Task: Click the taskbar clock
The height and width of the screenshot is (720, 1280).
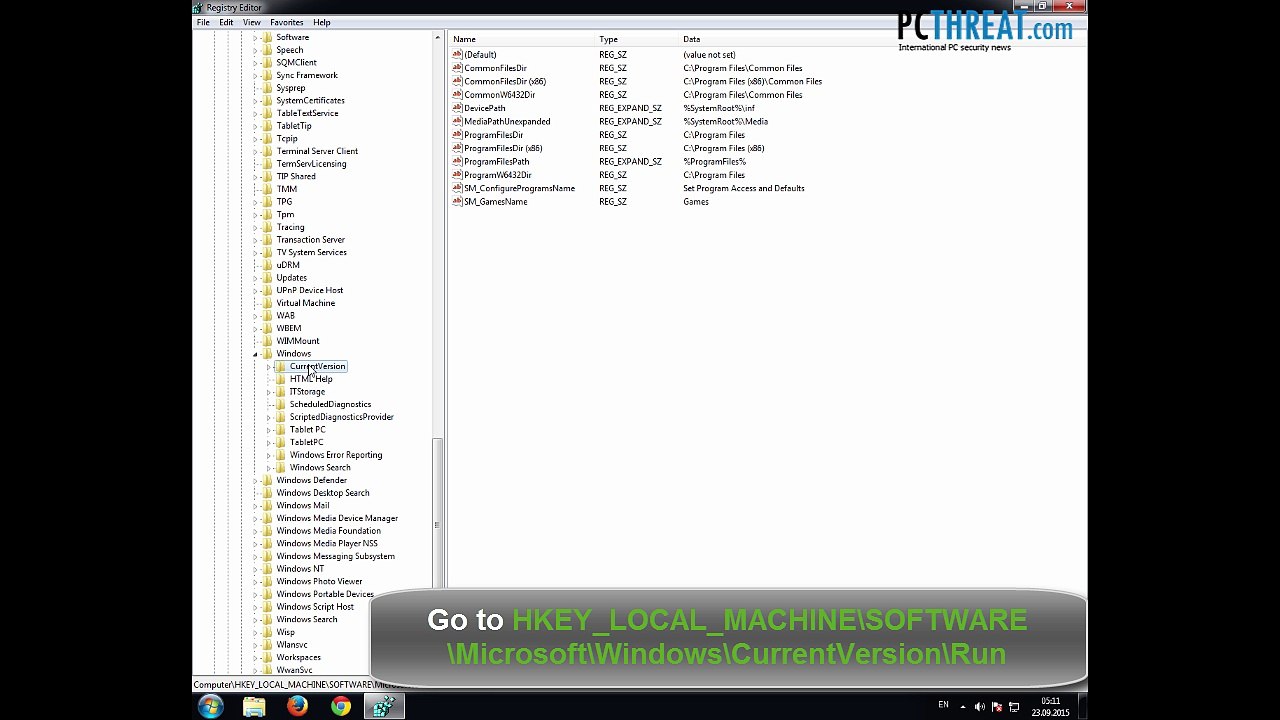Action: (1053, 707)
